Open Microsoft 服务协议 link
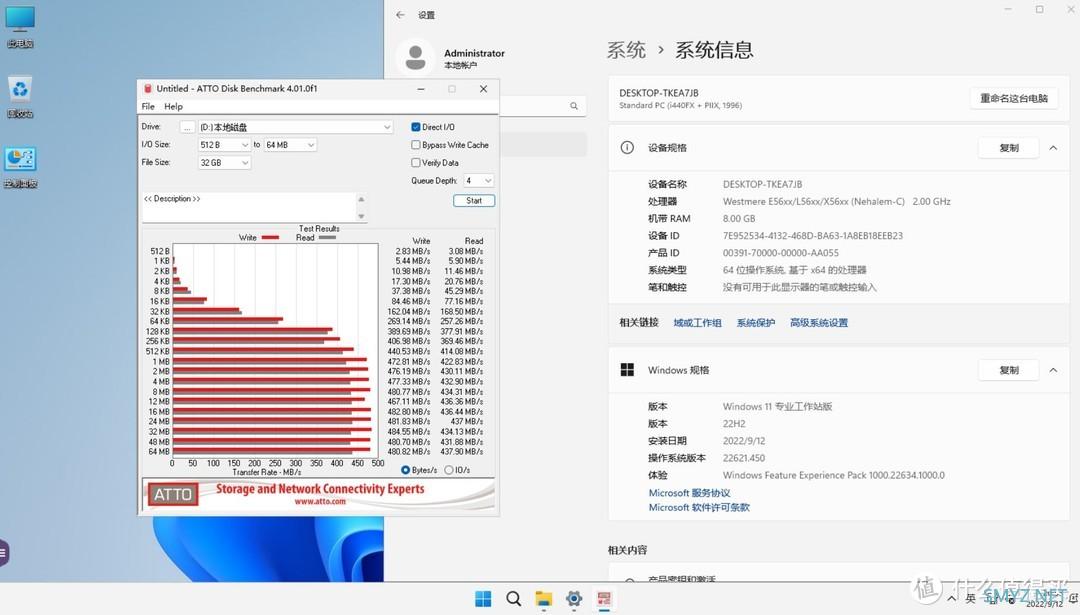 689,493
